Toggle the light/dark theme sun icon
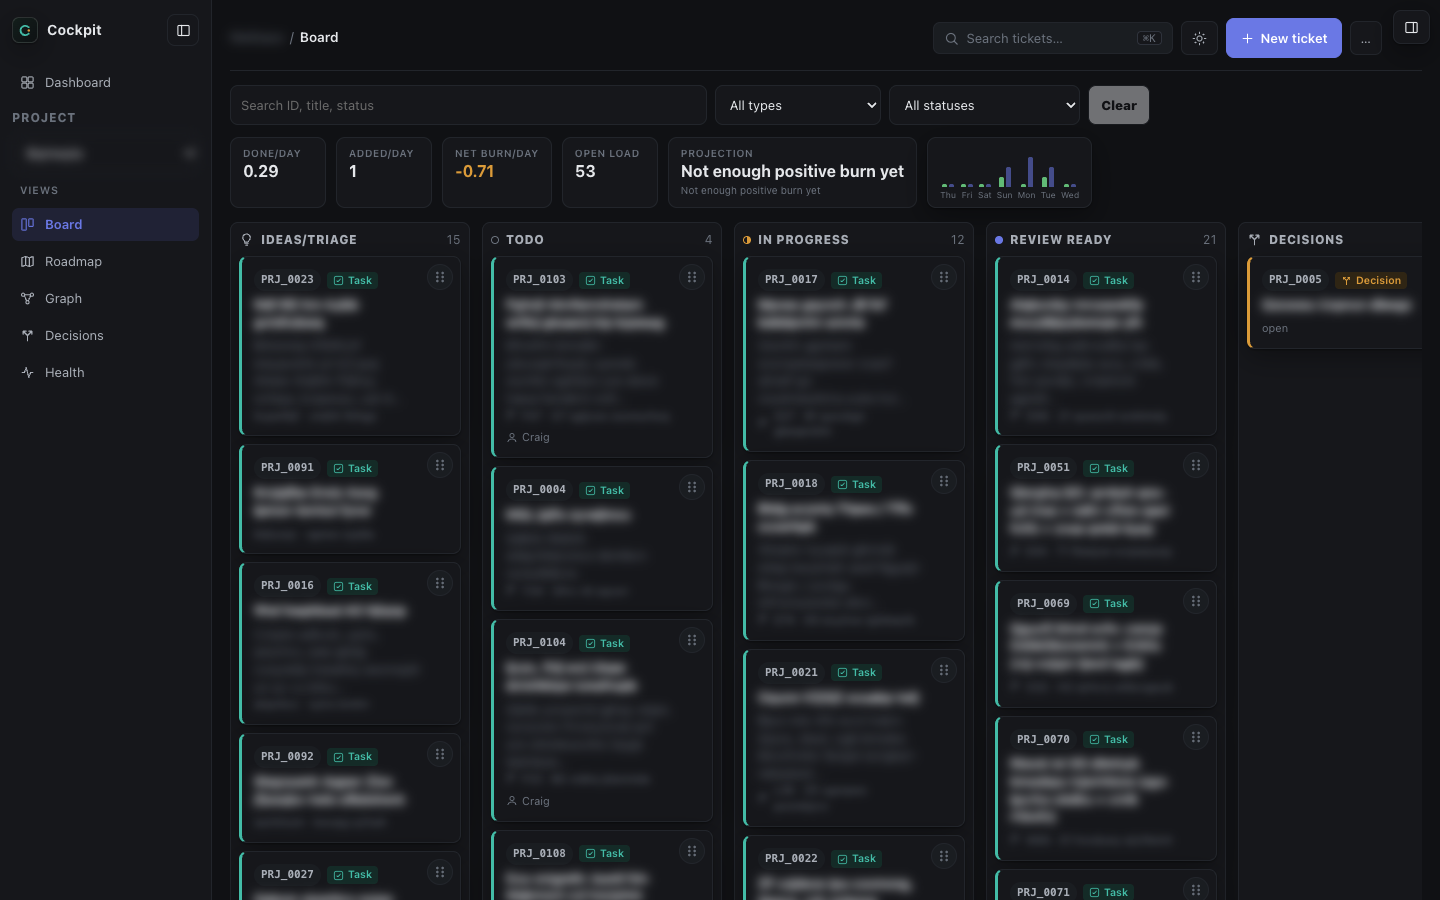Screen dimensions: 1440x900 click(1199, 38)
